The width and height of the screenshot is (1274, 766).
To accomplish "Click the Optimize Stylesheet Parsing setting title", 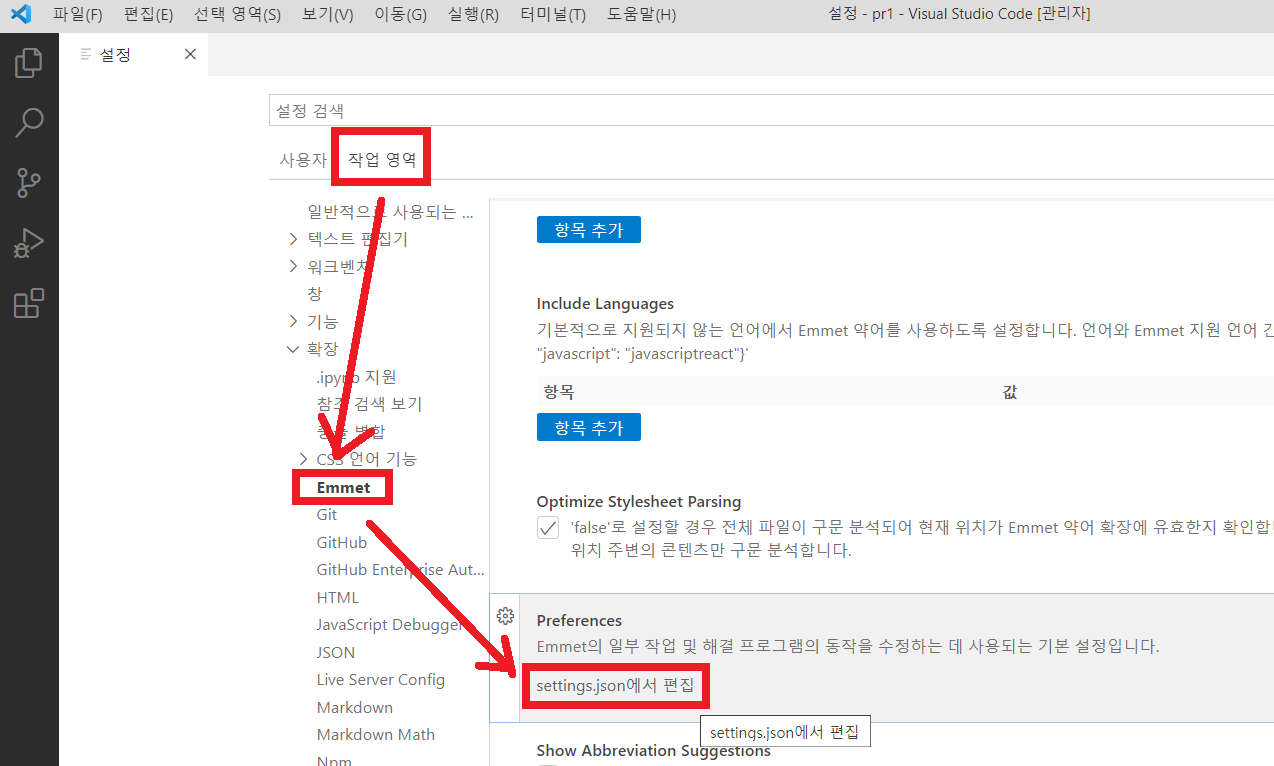I will 639,502.
